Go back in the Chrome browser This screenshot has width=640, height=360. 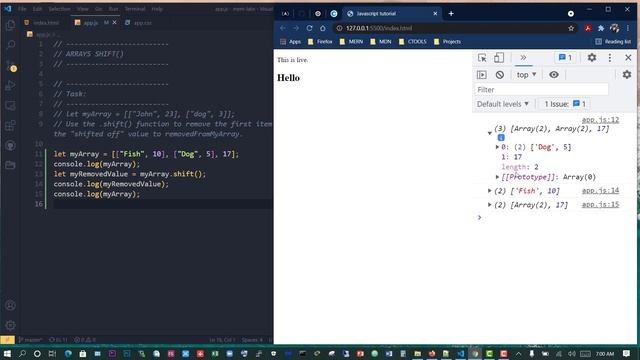pyautogui.click(x=282, y=28)
